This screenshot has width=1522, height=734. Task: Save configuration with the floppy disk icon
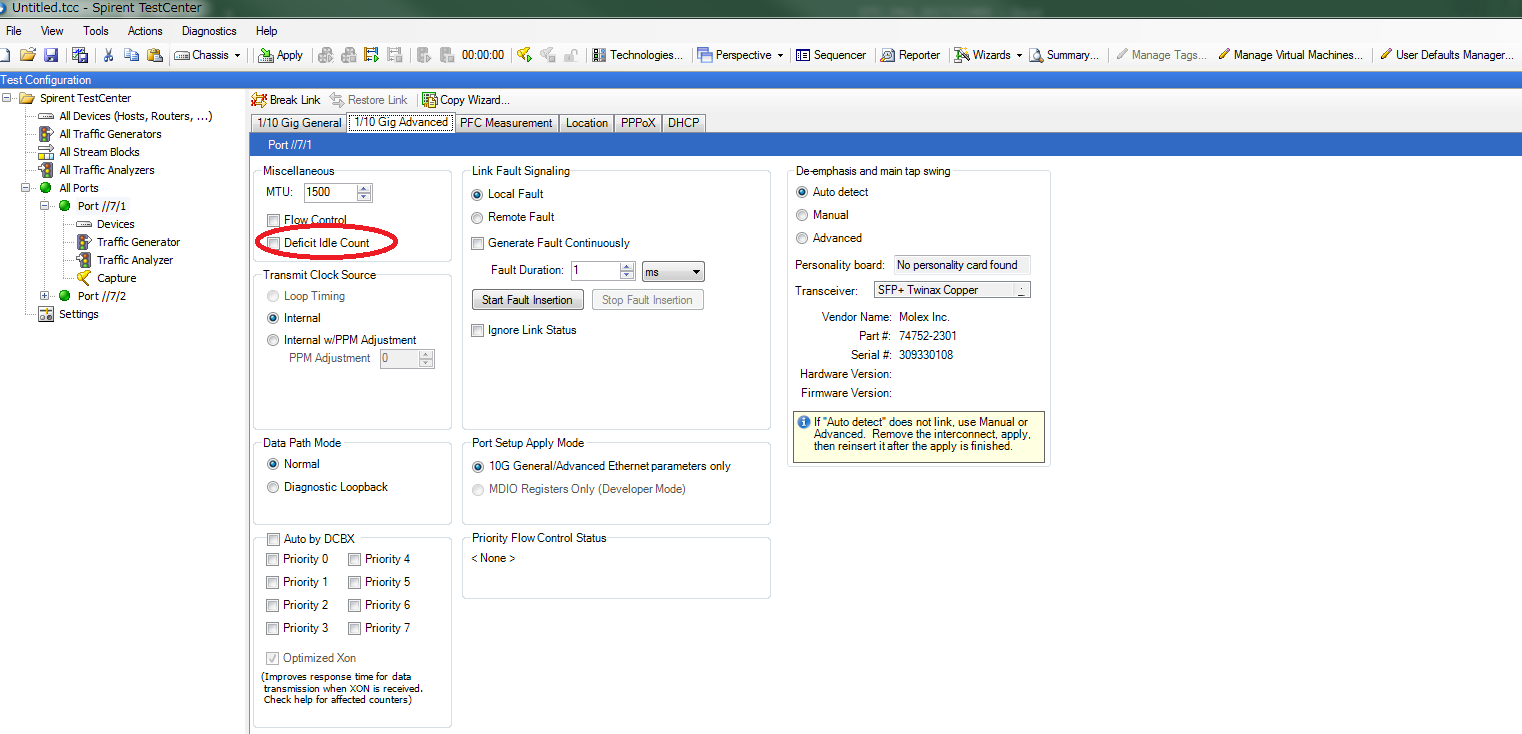pos(50,55)
